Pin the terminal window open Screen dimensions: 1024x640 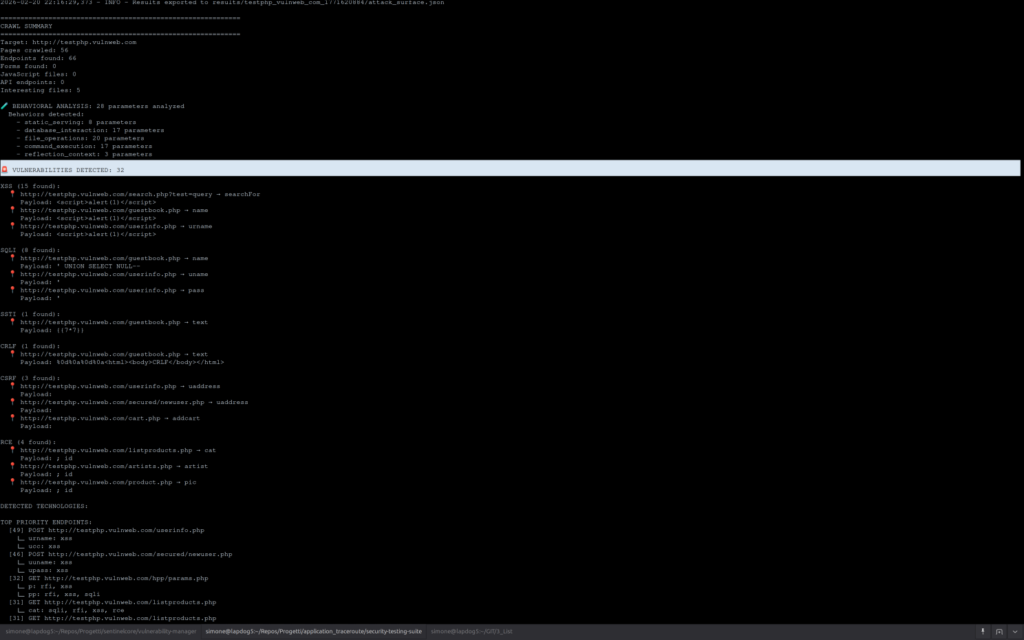click(x=982, y=632)
